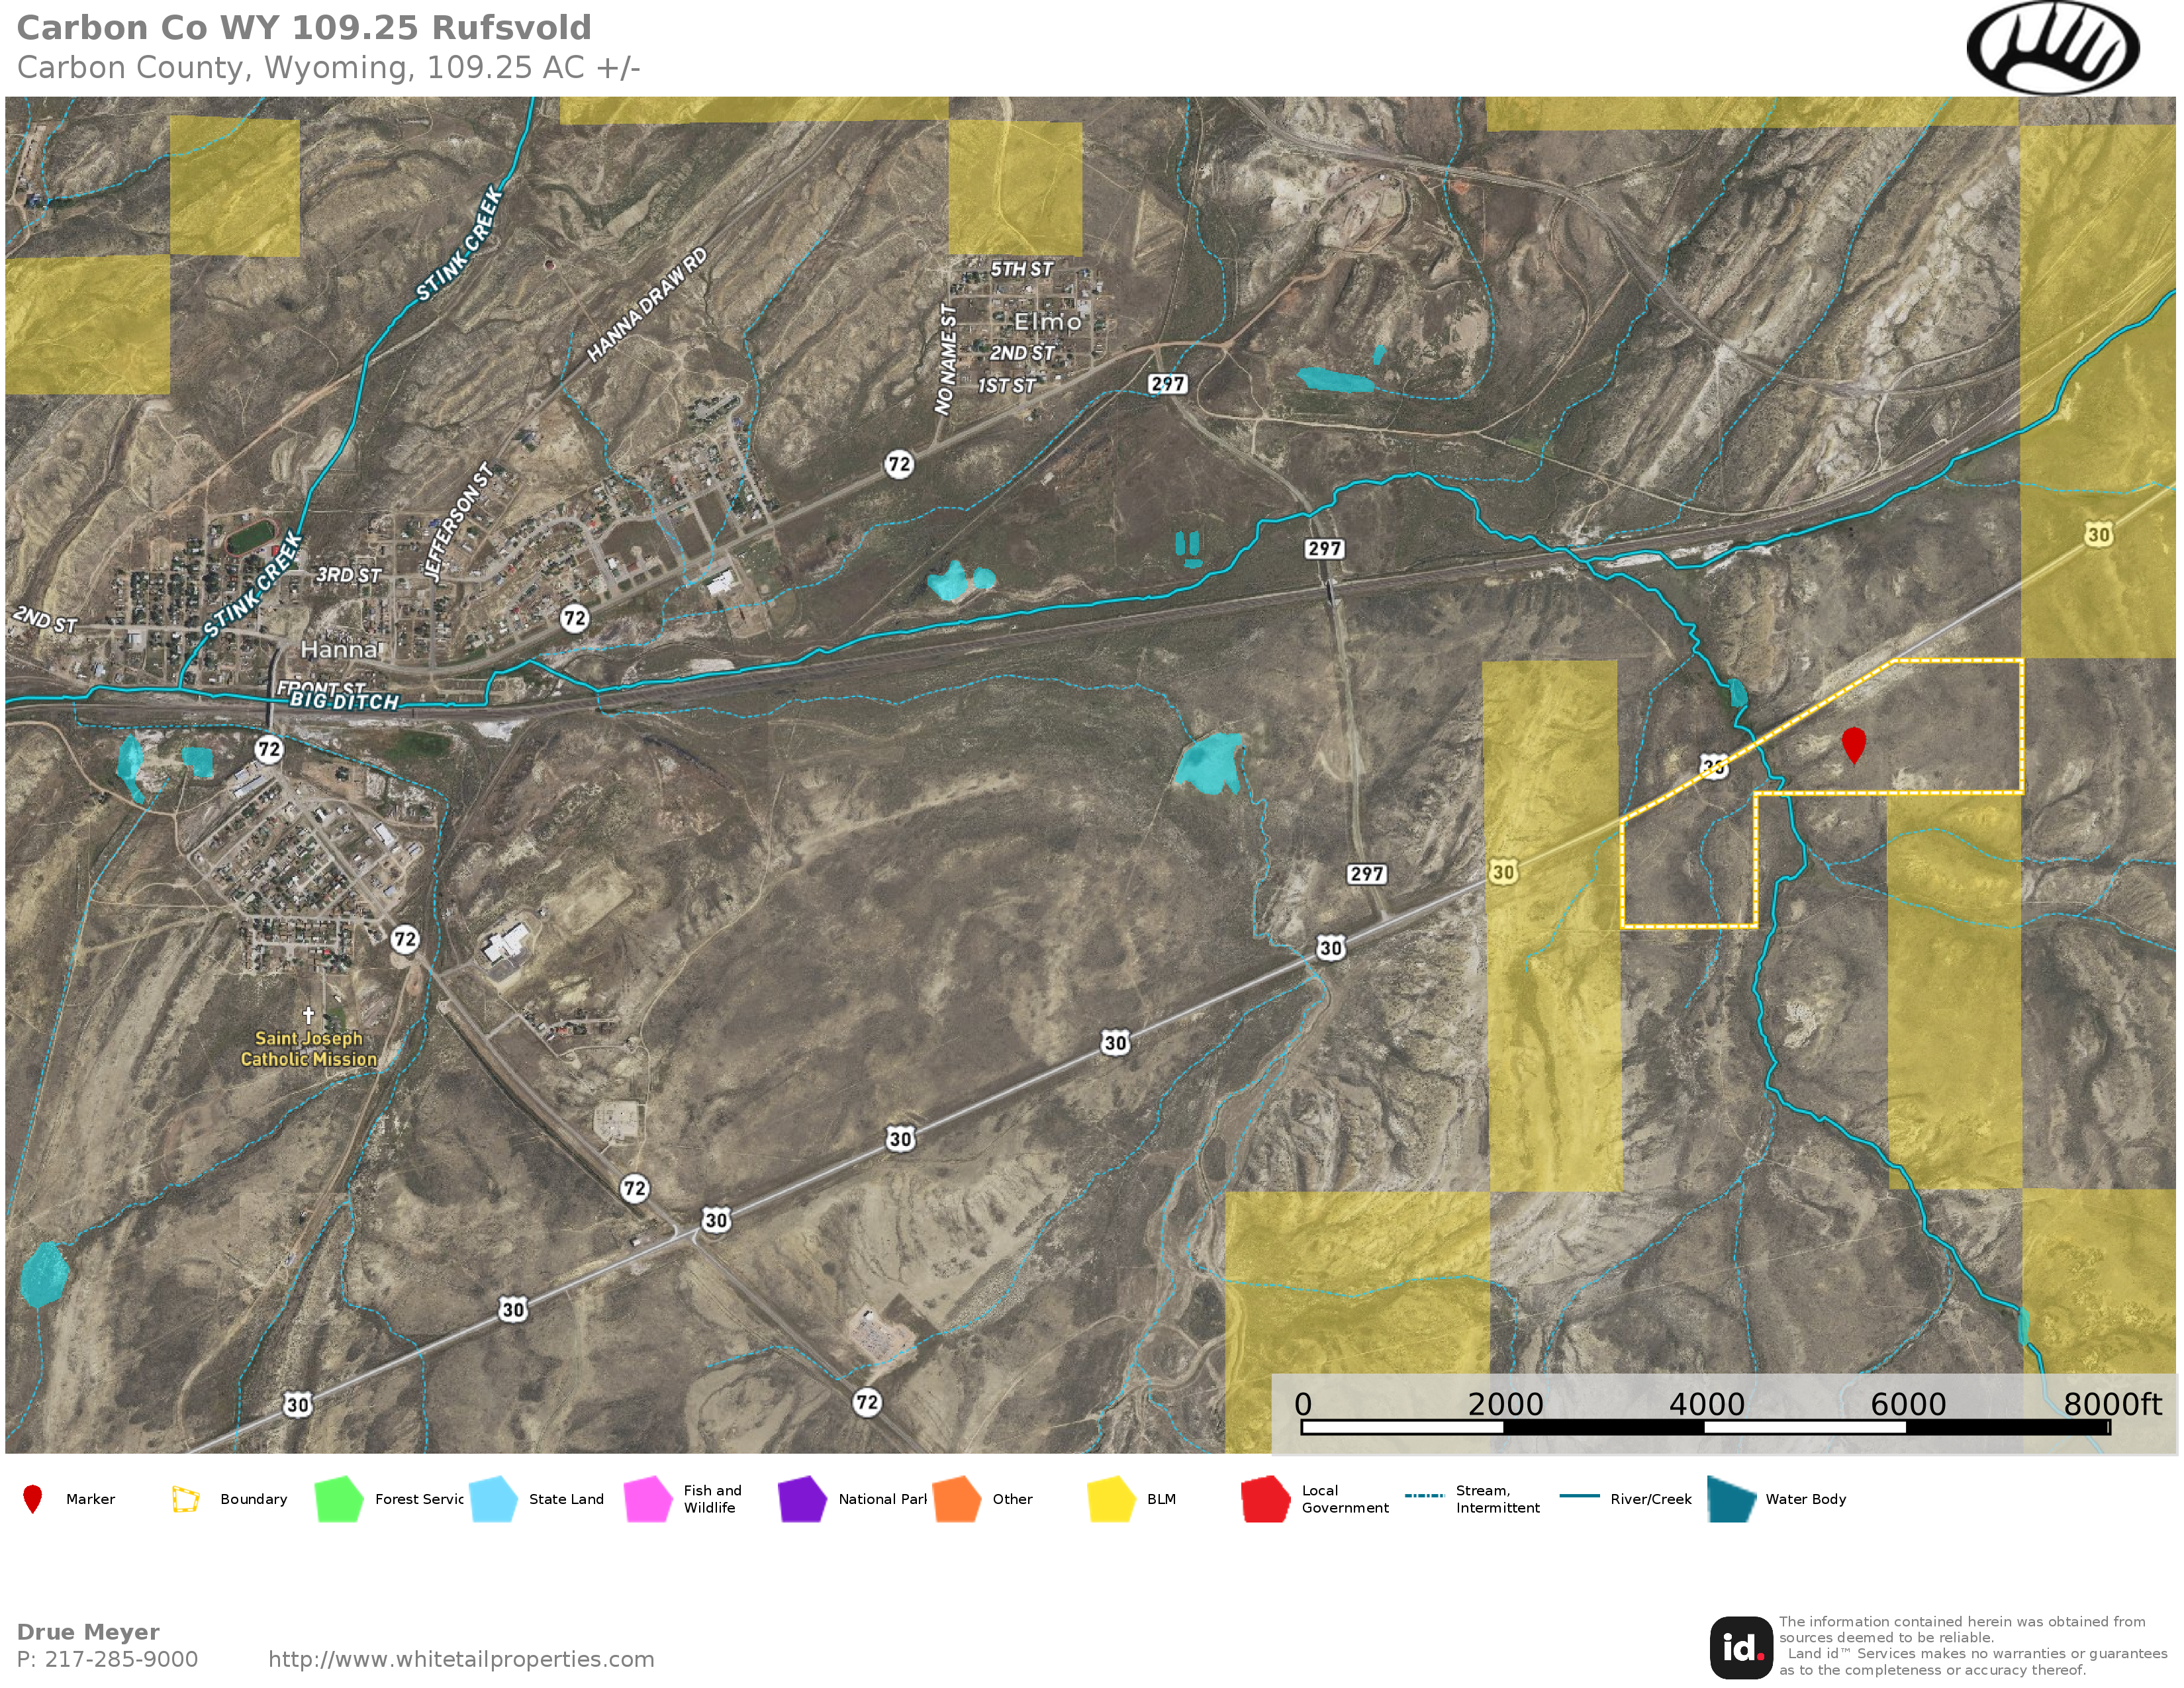The width and height of the screenshot is (2184, 1688).
Task: Click the Saint Joseph Catholic Mission cross icon
Action: click(308, 1015)
